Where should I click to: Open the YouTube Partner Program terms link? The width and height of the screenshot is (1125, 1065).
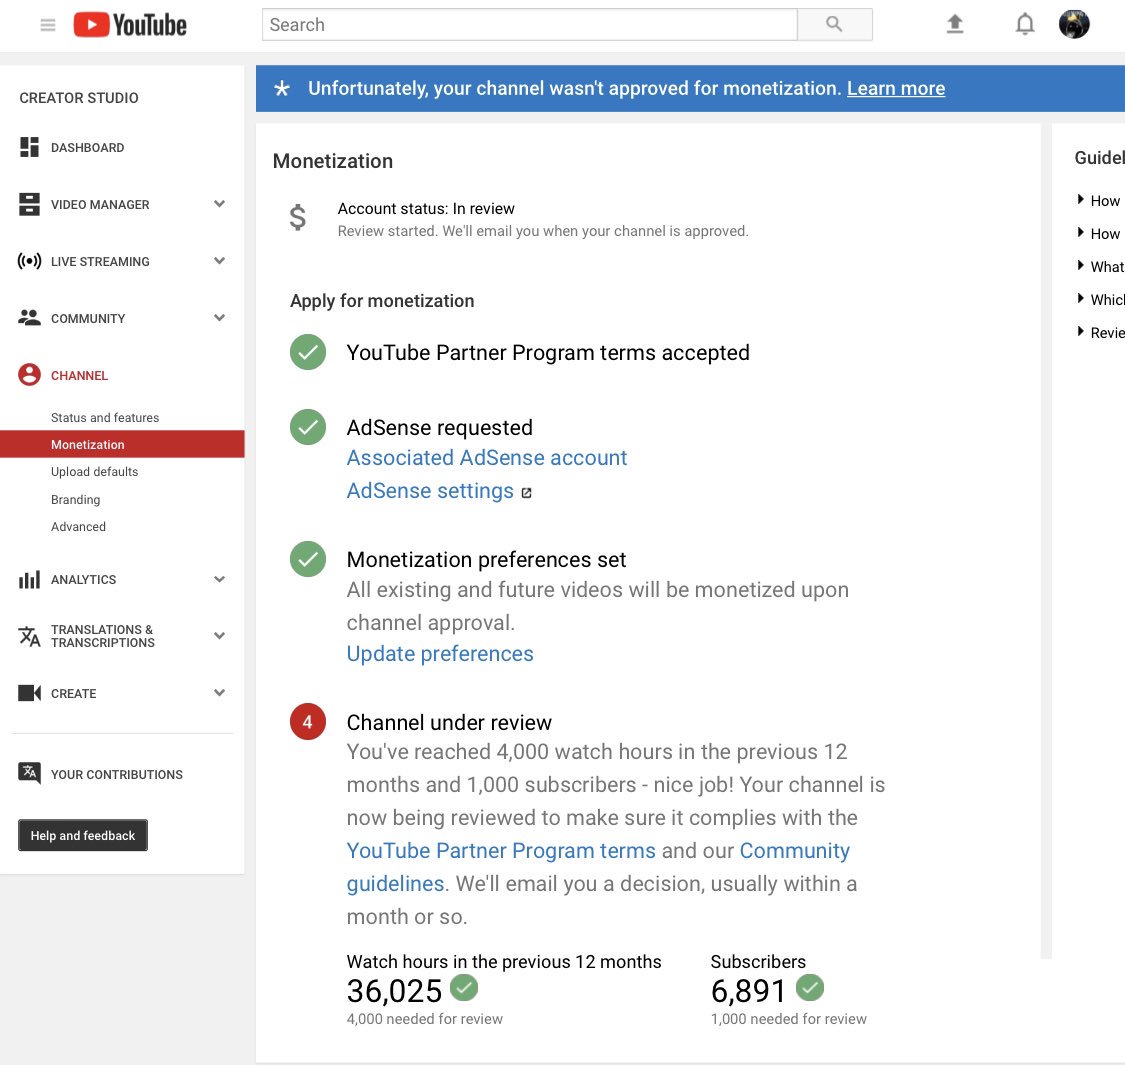(501, 850)
